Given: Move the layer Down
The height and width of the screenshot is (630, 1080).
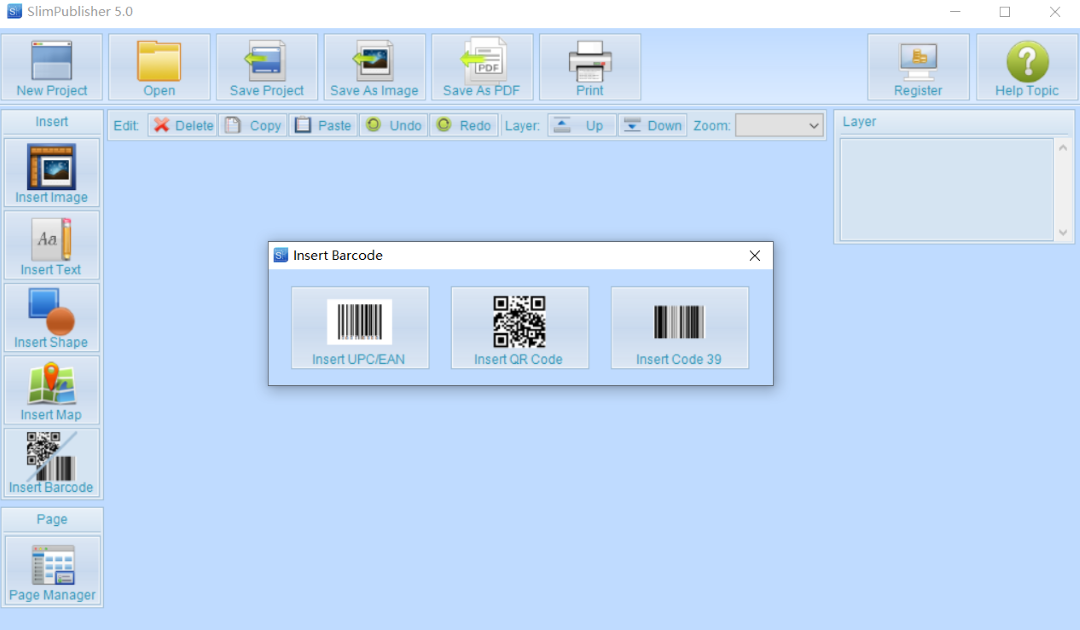Looking at the screenshot, I should (652, 124).
